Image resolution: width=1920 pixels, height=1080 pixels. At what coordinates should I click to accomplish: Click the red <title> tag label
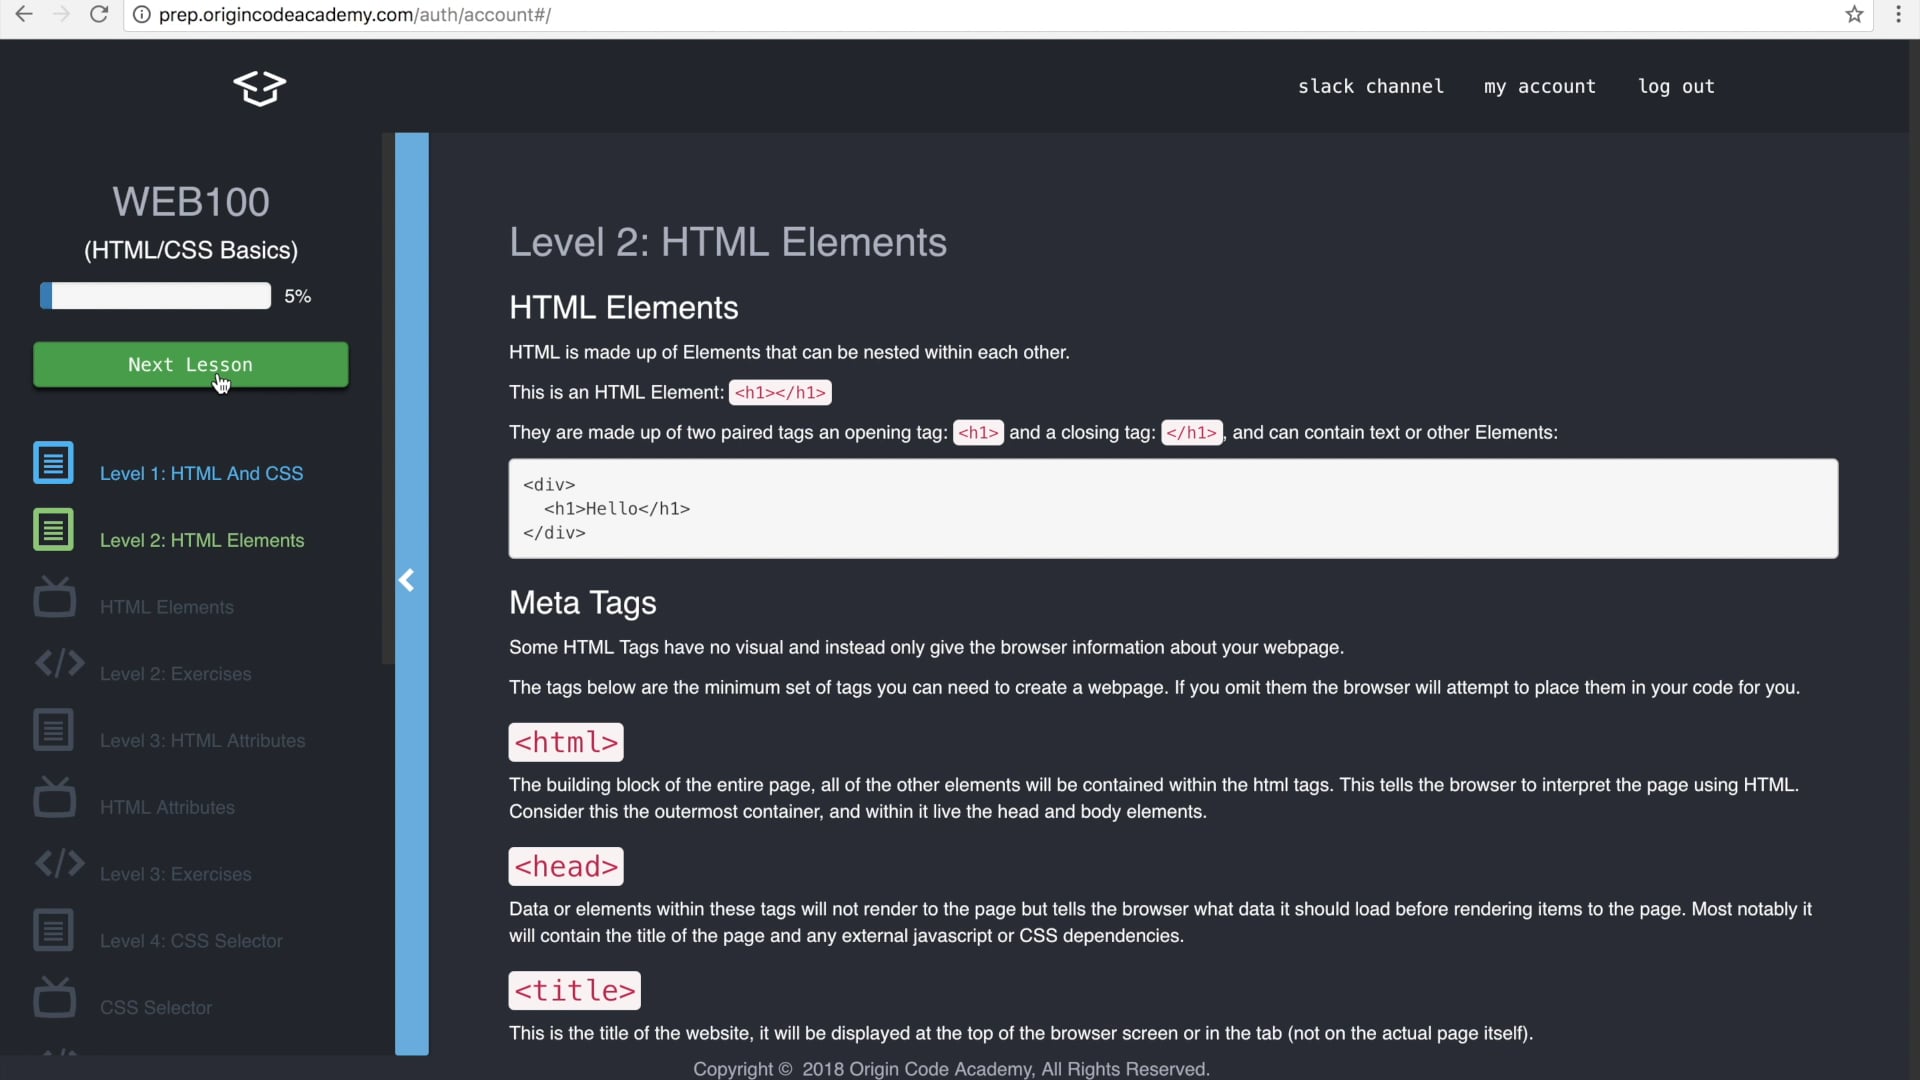(575, 990)
